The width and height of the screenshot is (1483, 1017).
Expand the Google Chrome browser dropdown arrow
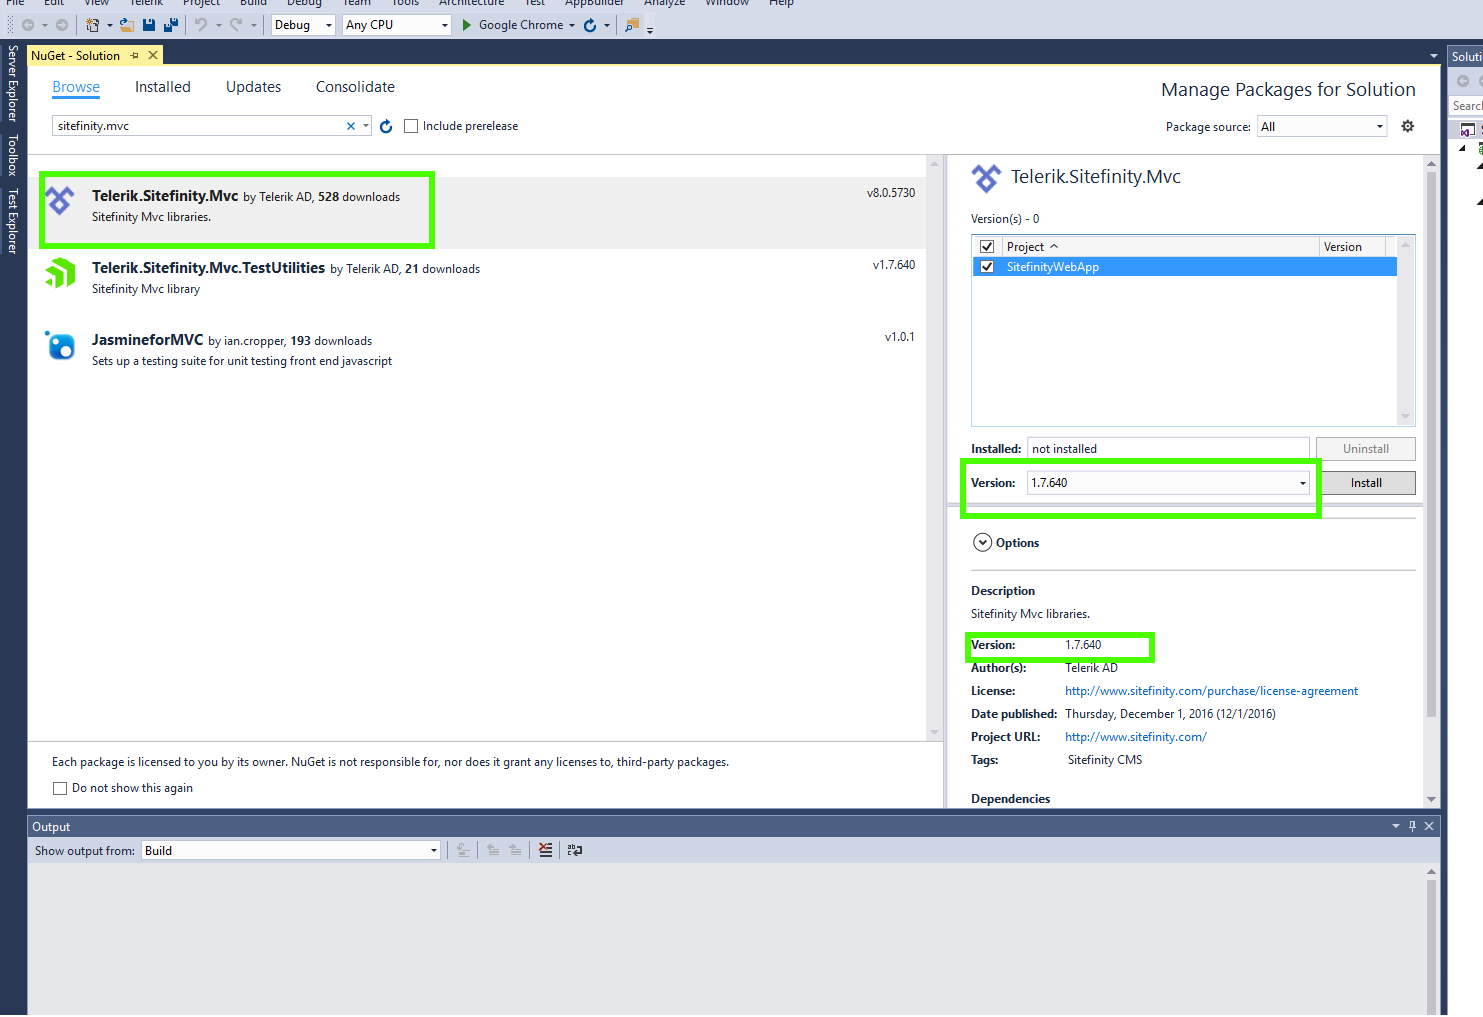(572, 25)
